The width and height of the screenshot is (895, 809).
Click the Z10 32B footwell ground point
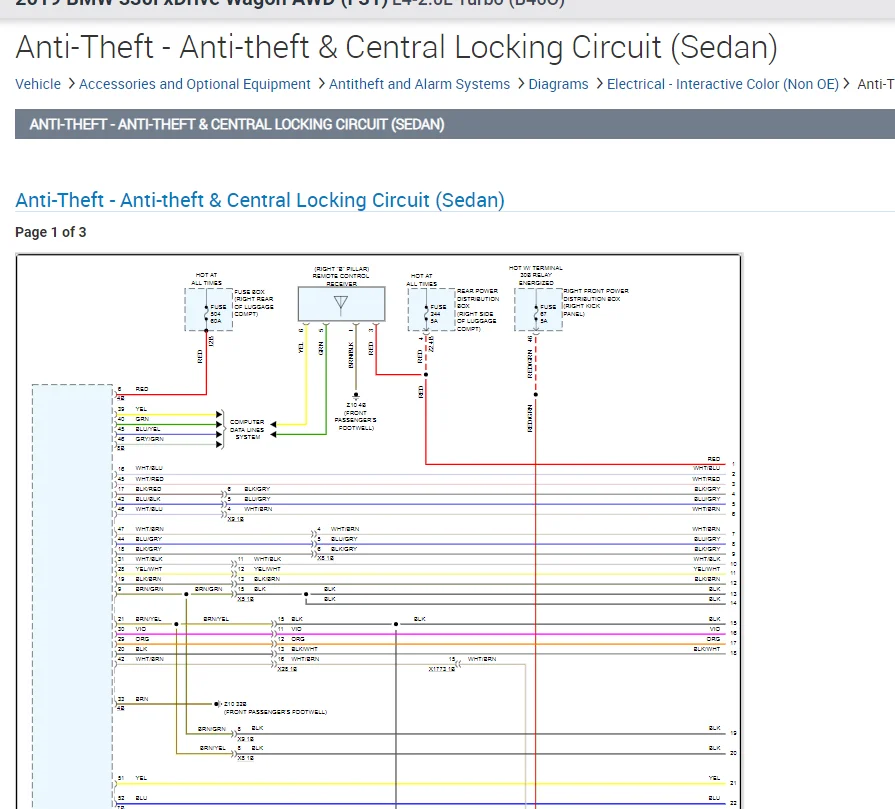(218, 704)
